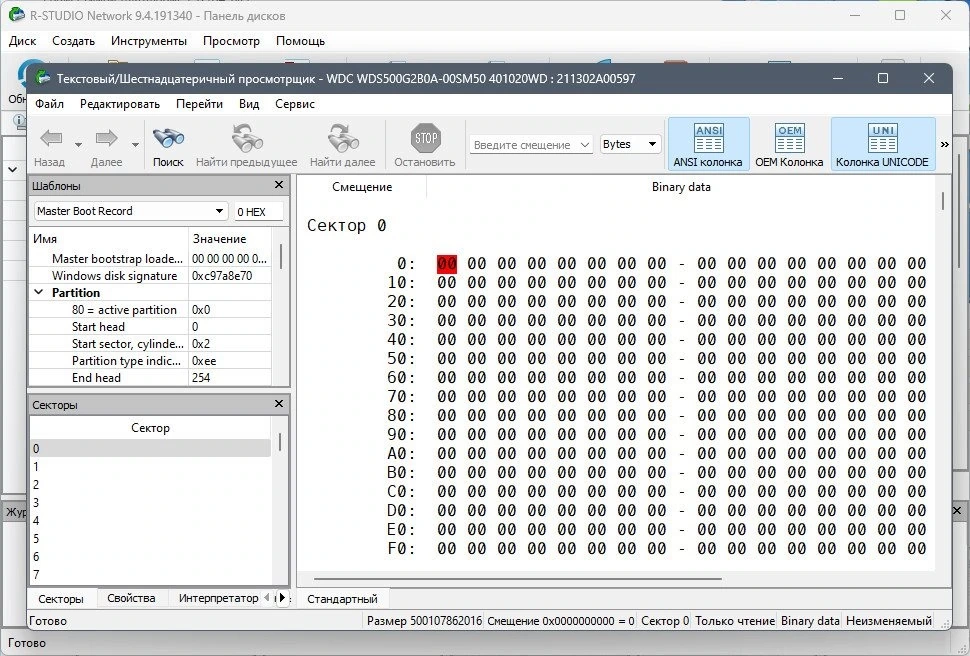The width and height of the screenshot is (970, 656).
Task: Open the Введите смещение offset combo box
Action: click(x=531, y=145)
